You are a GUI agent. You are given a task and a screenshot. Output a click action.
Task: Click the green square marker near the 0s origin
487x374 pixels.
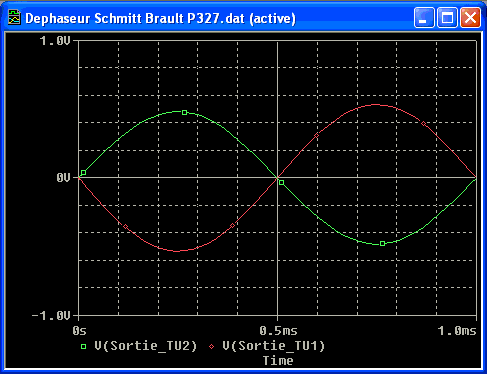click(84, 173)
